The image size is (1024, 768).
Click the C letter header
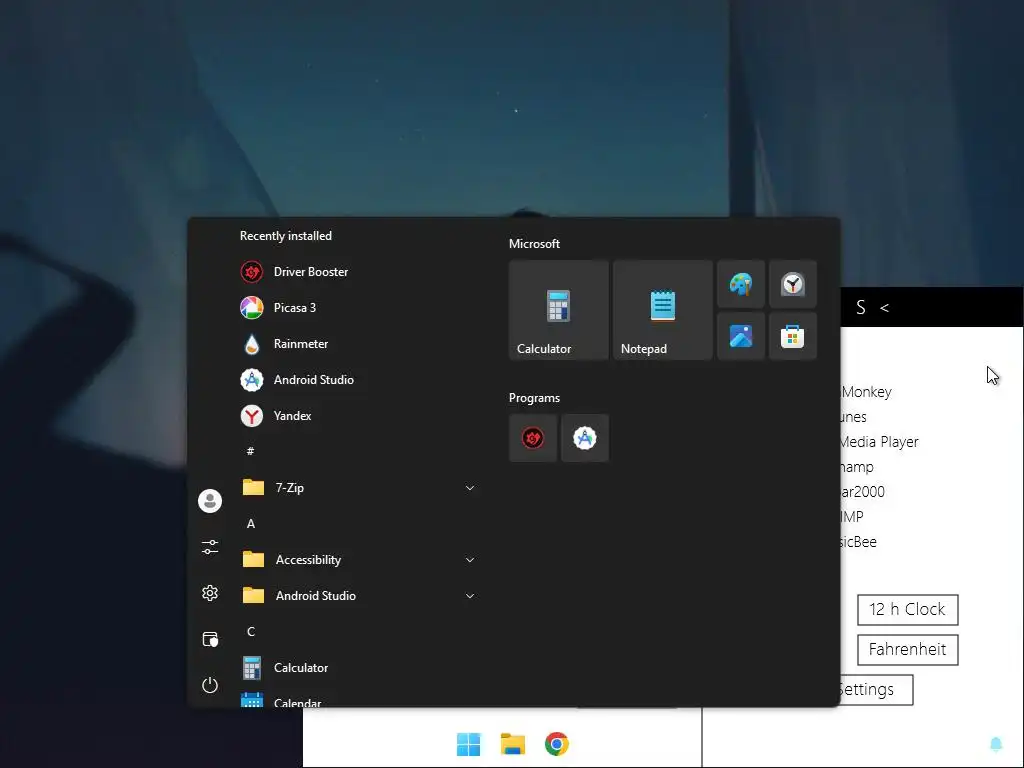(251, 632)
